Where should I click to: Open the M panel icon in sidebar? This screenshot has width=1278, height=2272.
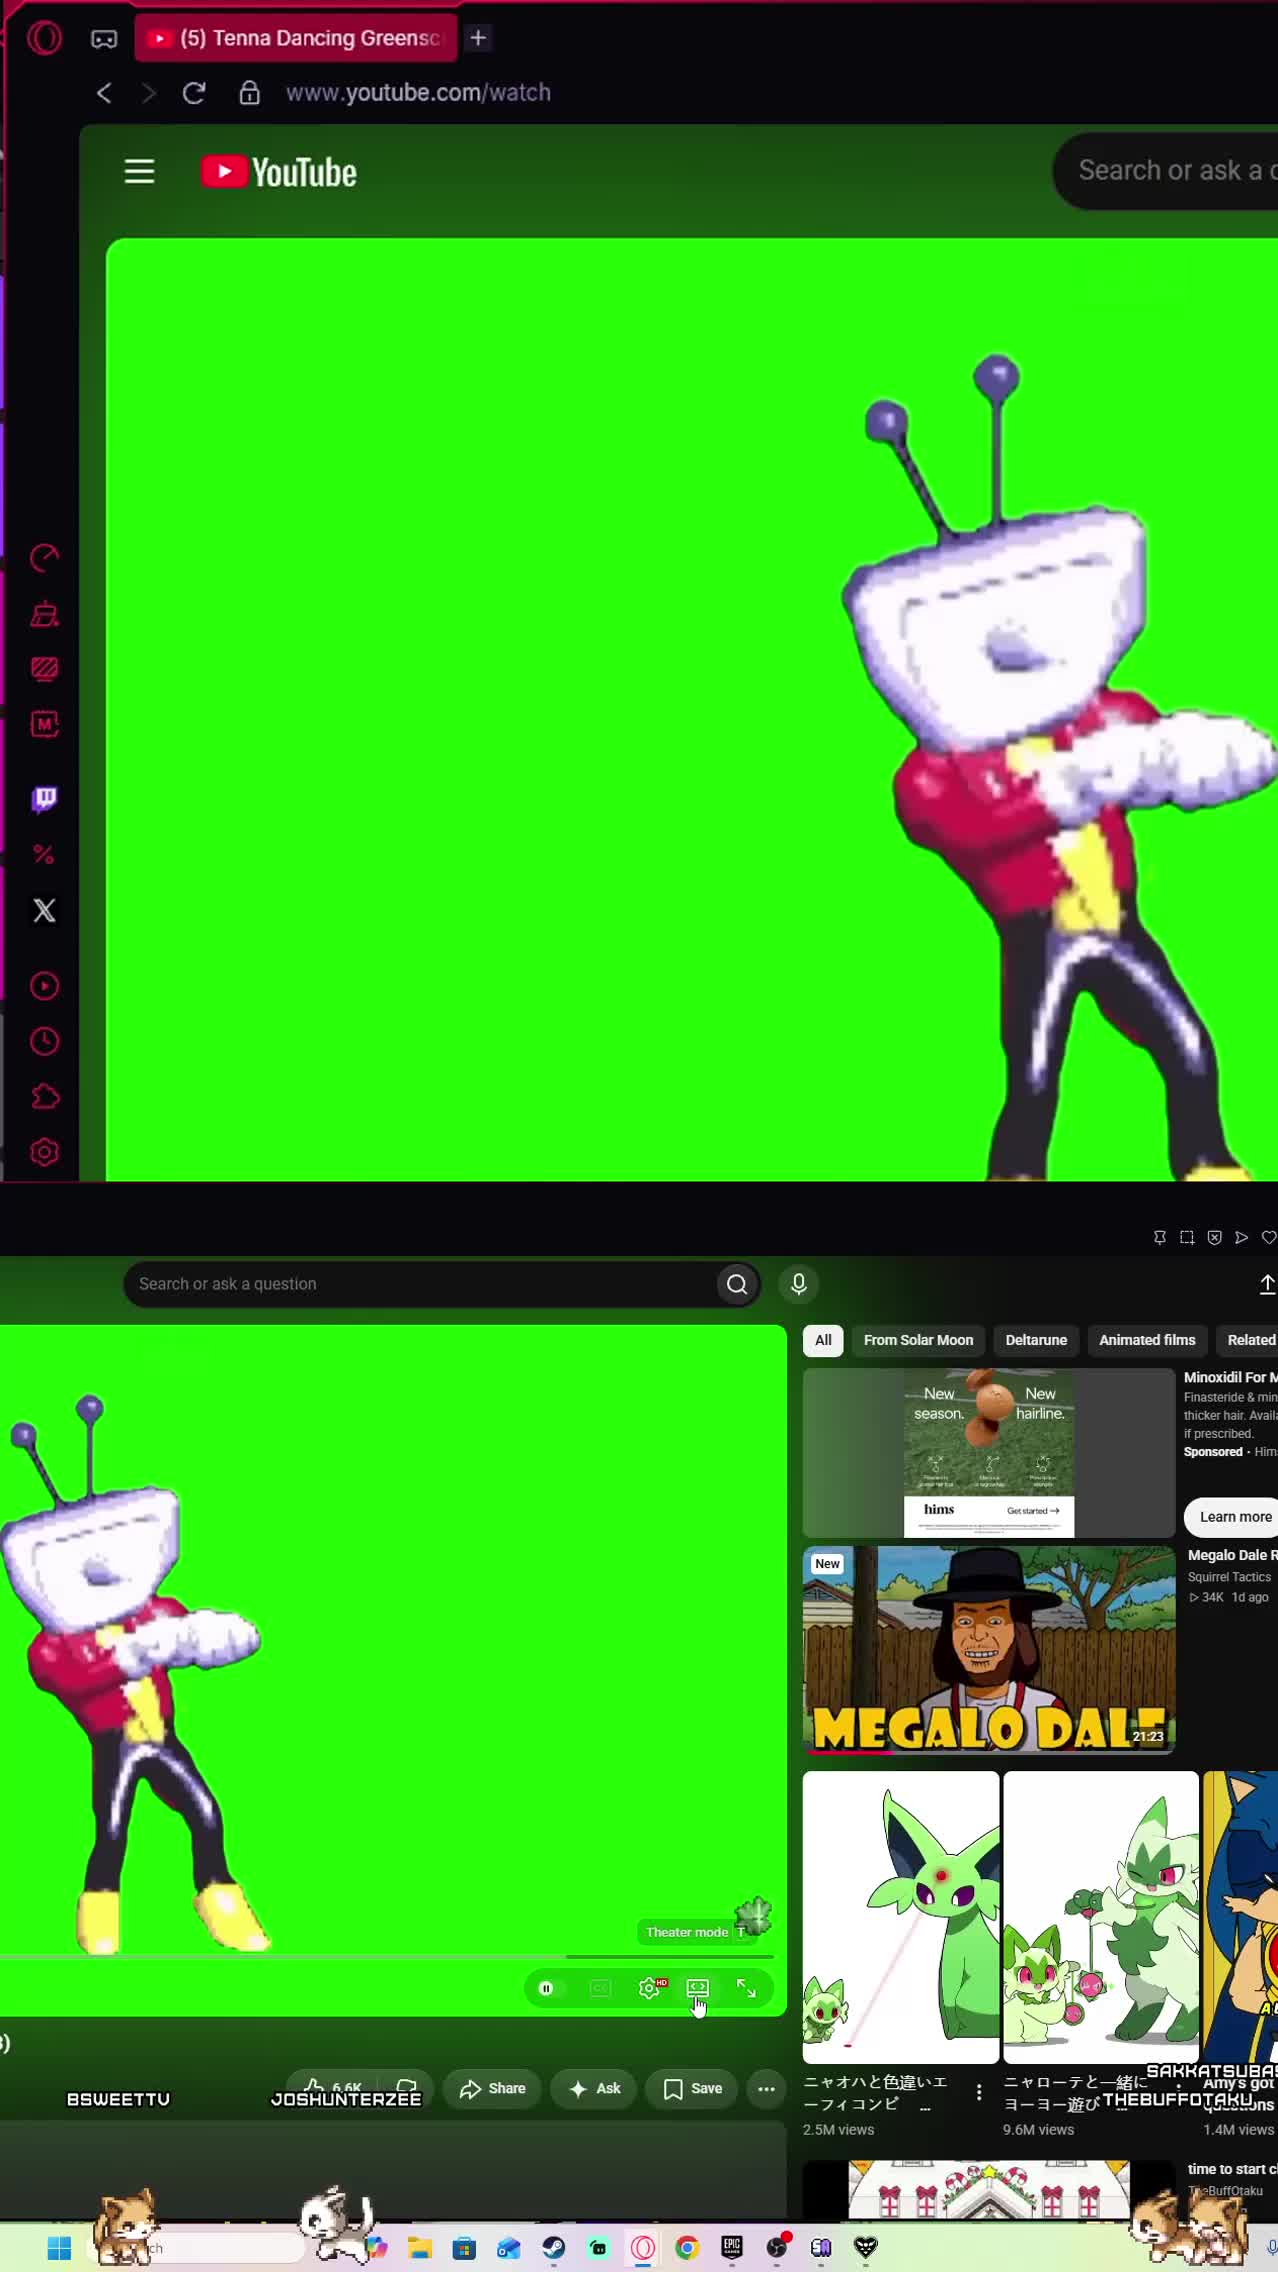(x=44, y=724)
